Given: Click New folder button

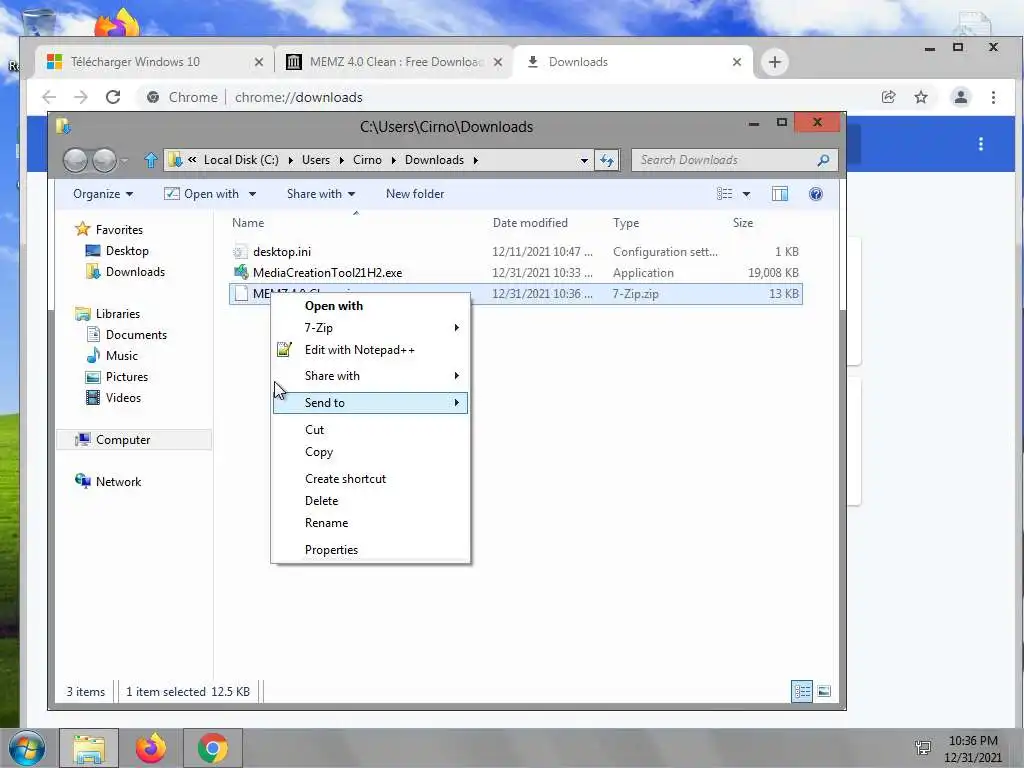Looking at the screenshot, I should tap(415, 194).
